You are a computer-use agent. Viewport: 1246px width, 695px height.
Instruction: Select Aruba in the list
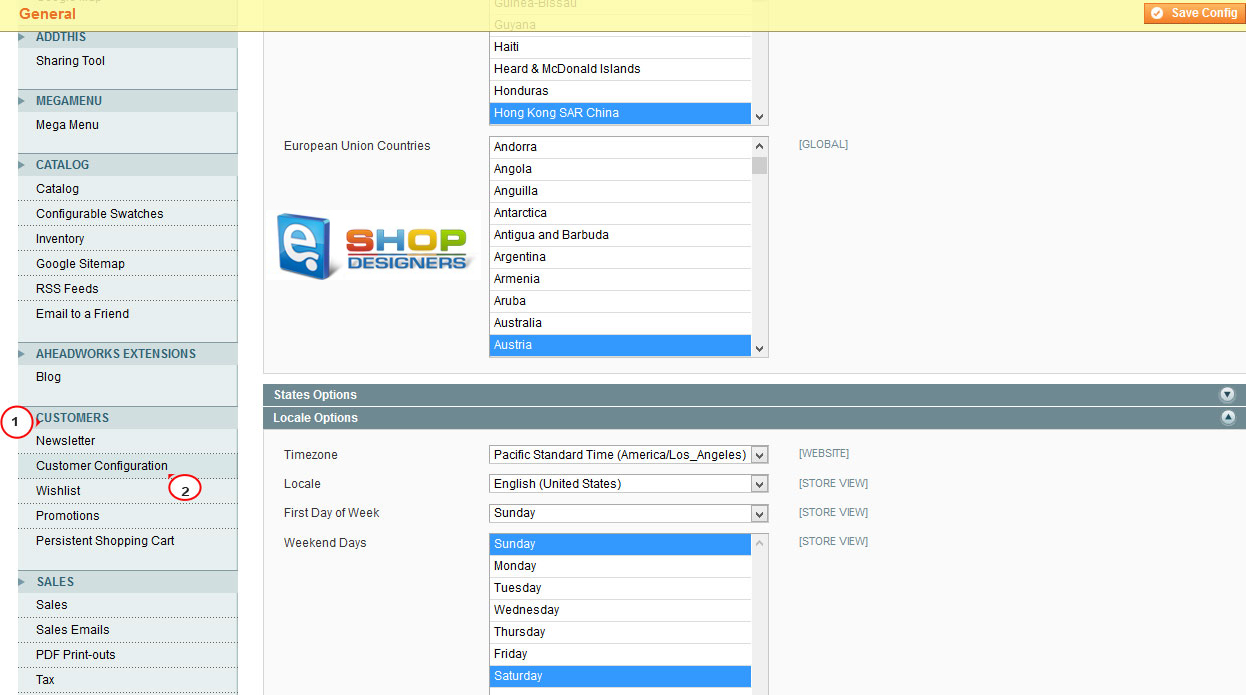pos(620,301)
